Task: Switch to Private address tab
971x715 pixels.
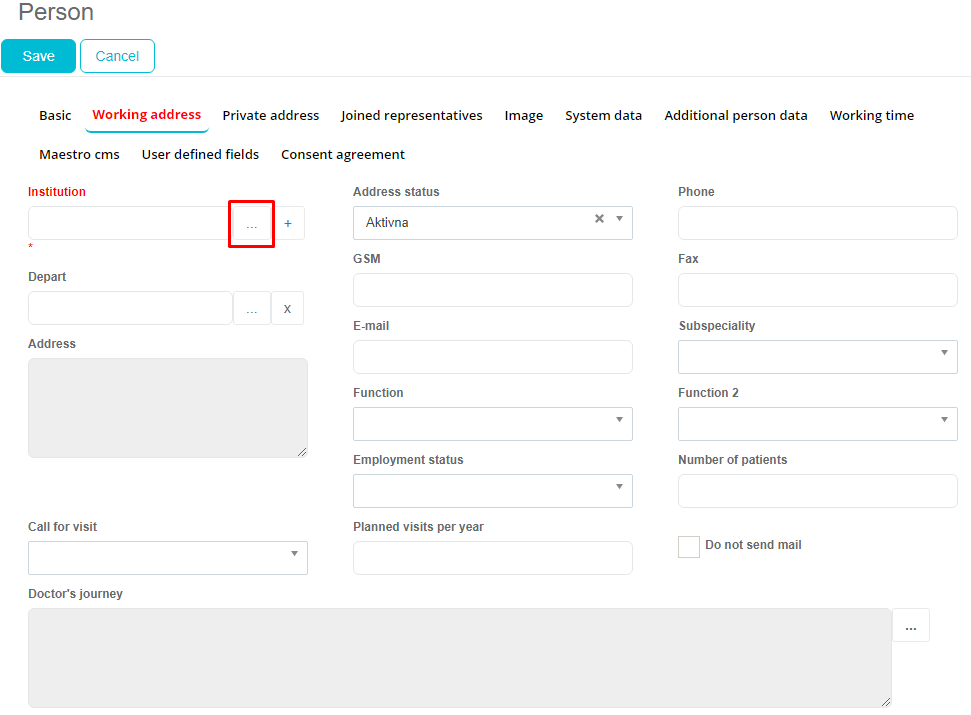Action: (271, 116)
